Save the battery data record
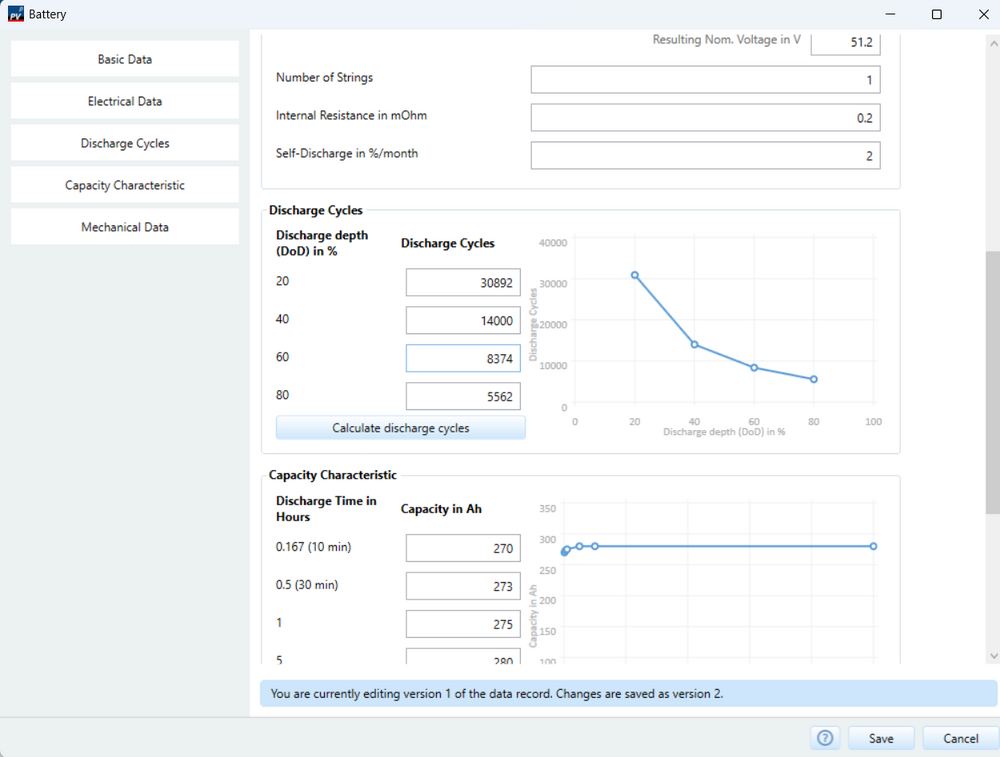 click(x=881, y=738)
